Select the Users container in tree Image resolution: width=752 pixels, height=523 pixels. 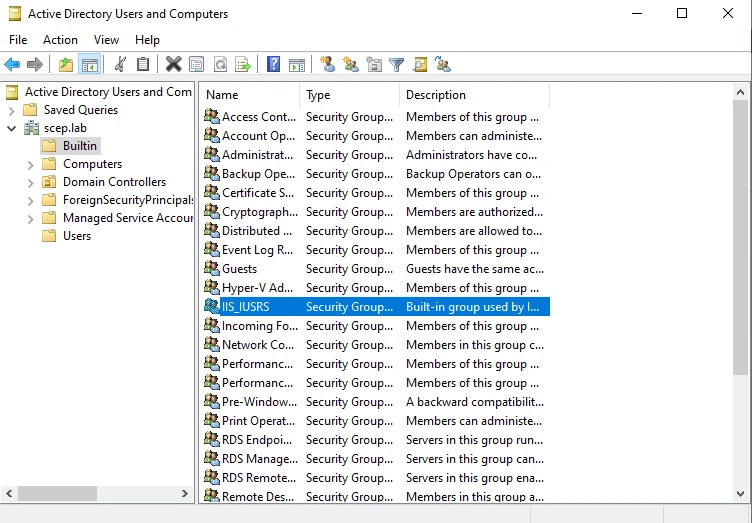[x=77, y=236]
